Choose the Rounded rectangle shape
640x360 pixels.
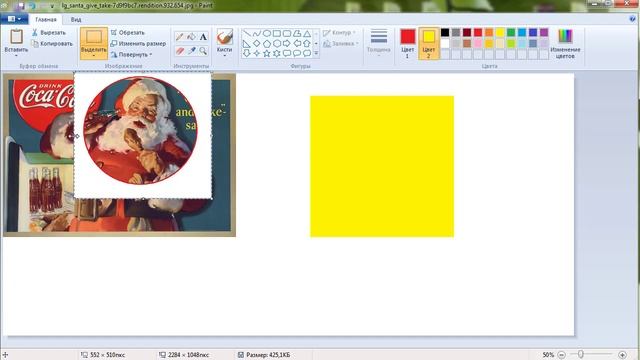click(x=287, y=33)
